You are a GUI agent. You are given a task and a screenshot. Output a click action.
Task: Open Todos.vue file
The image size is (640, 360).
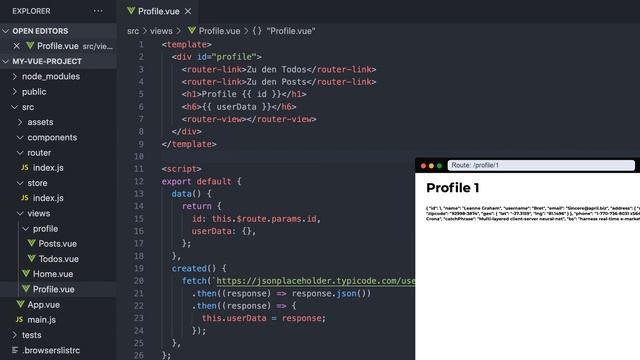(58, 259)
